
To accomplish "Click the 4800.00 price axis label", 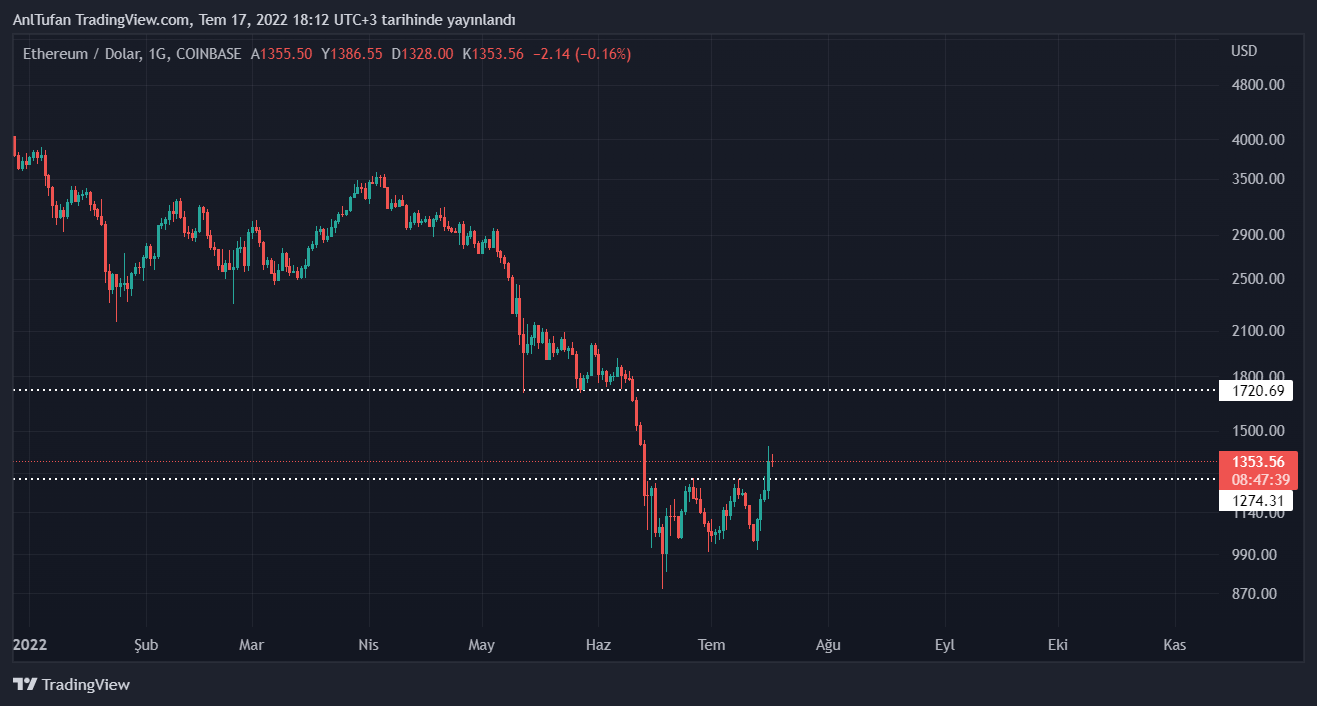I will click(x=1258, y=85).
